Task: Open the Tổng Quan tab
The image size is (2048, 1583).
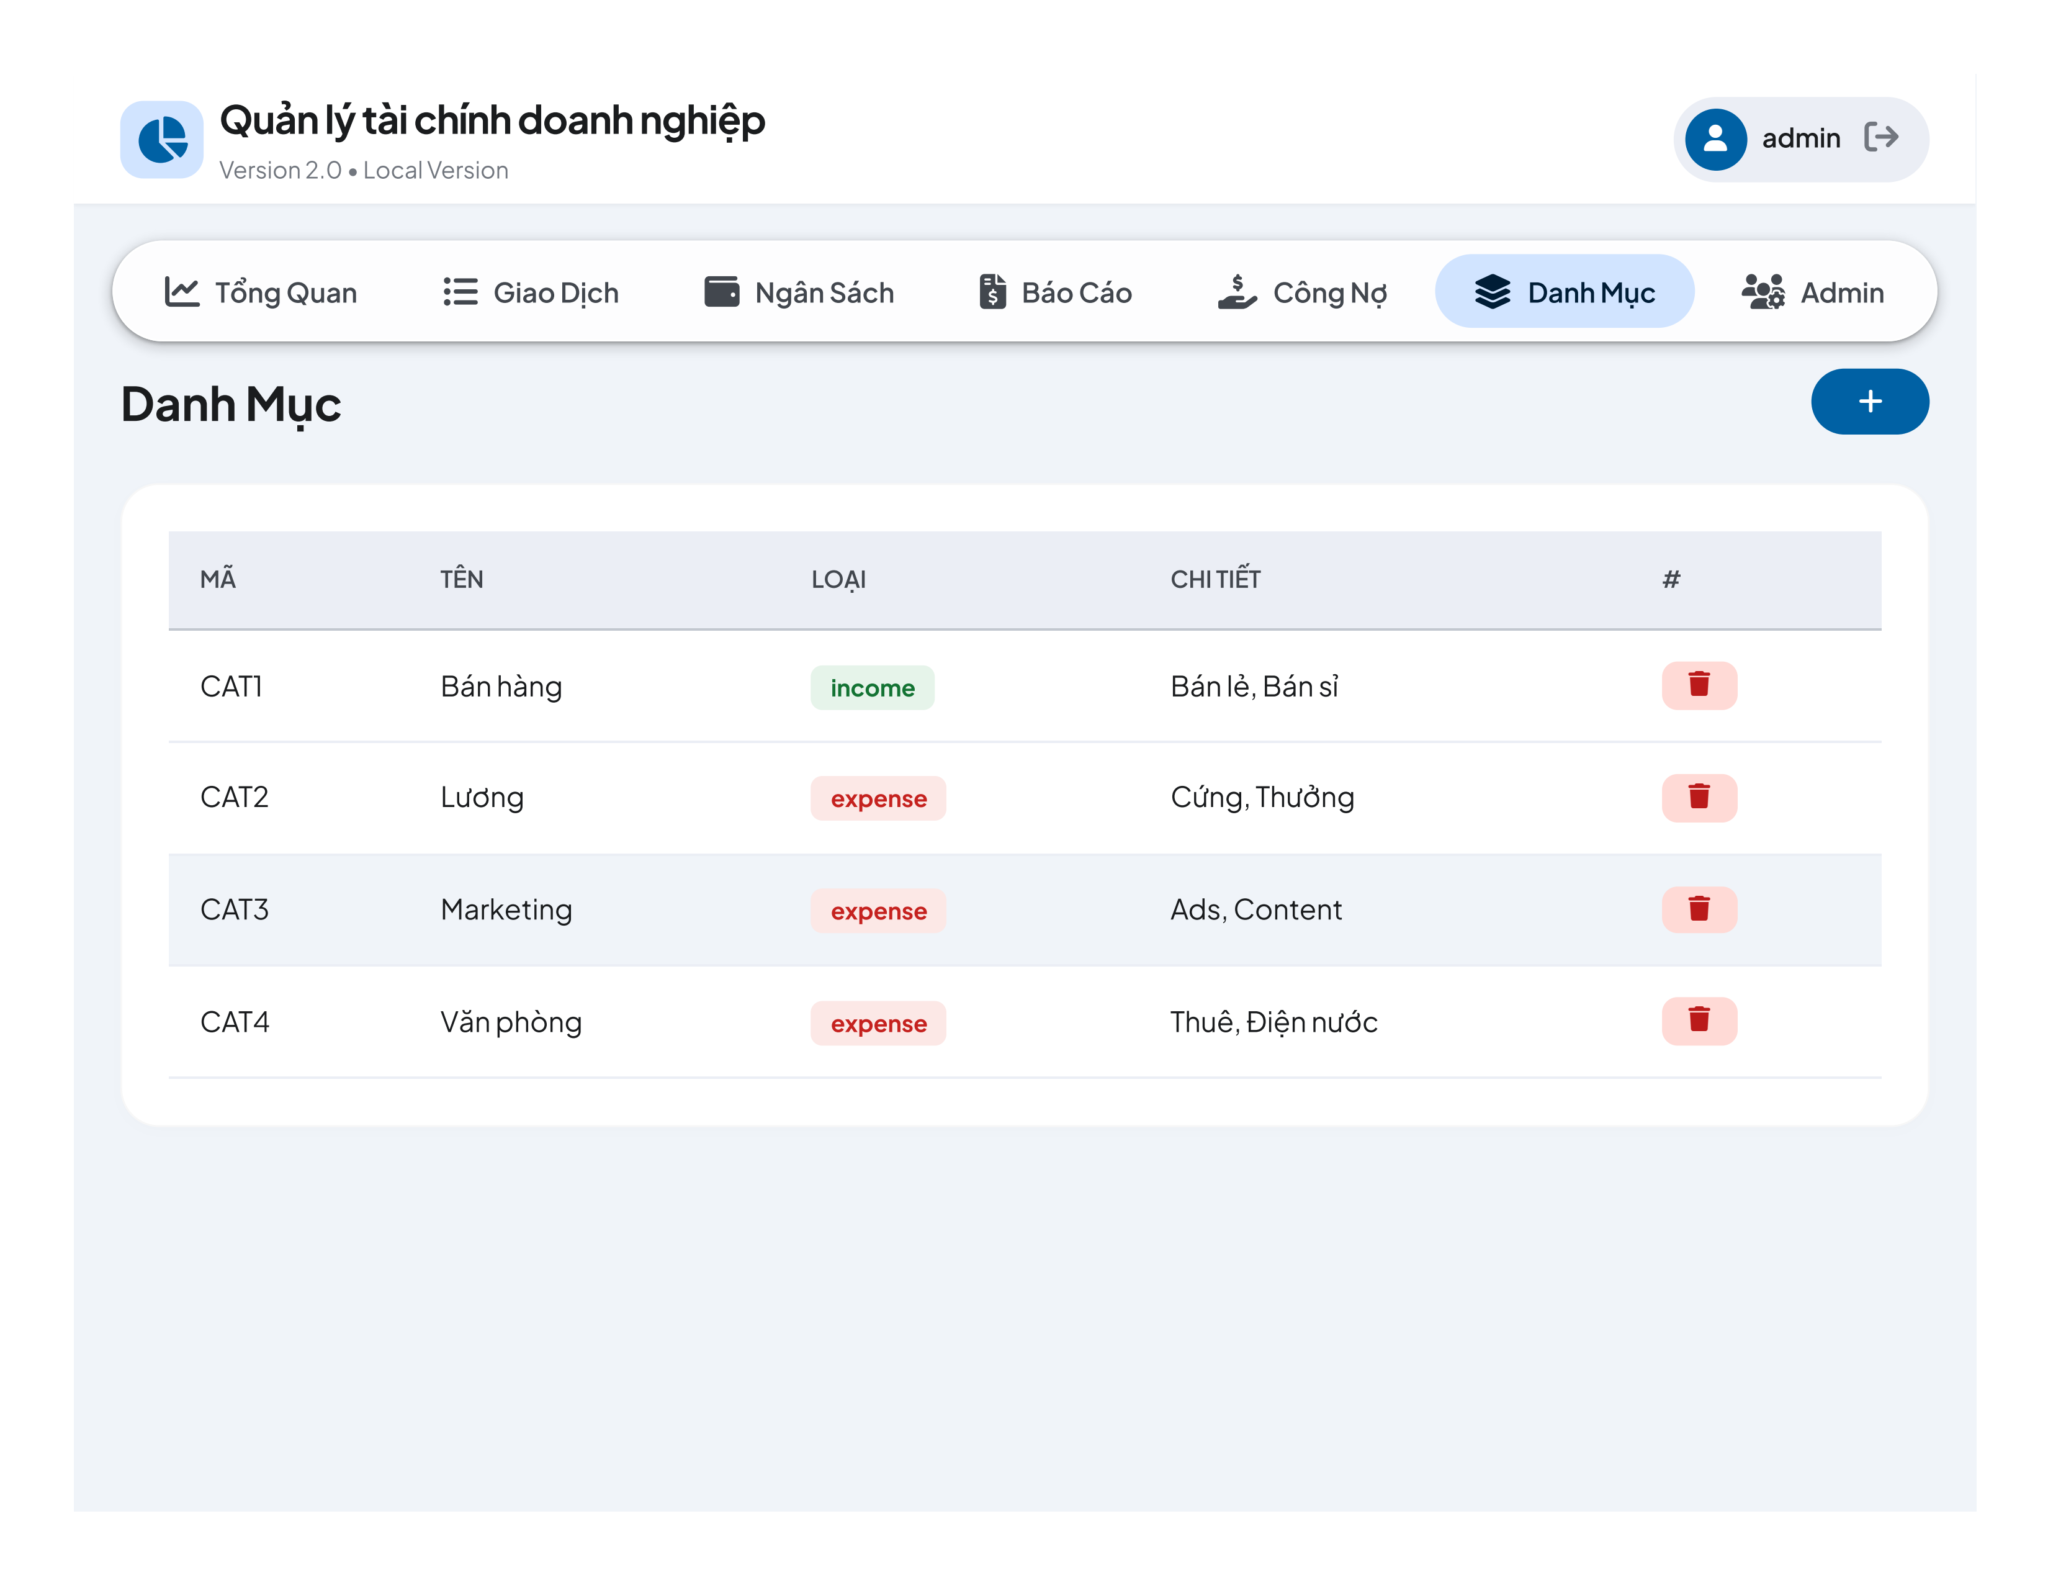Action: pos(261,292)
